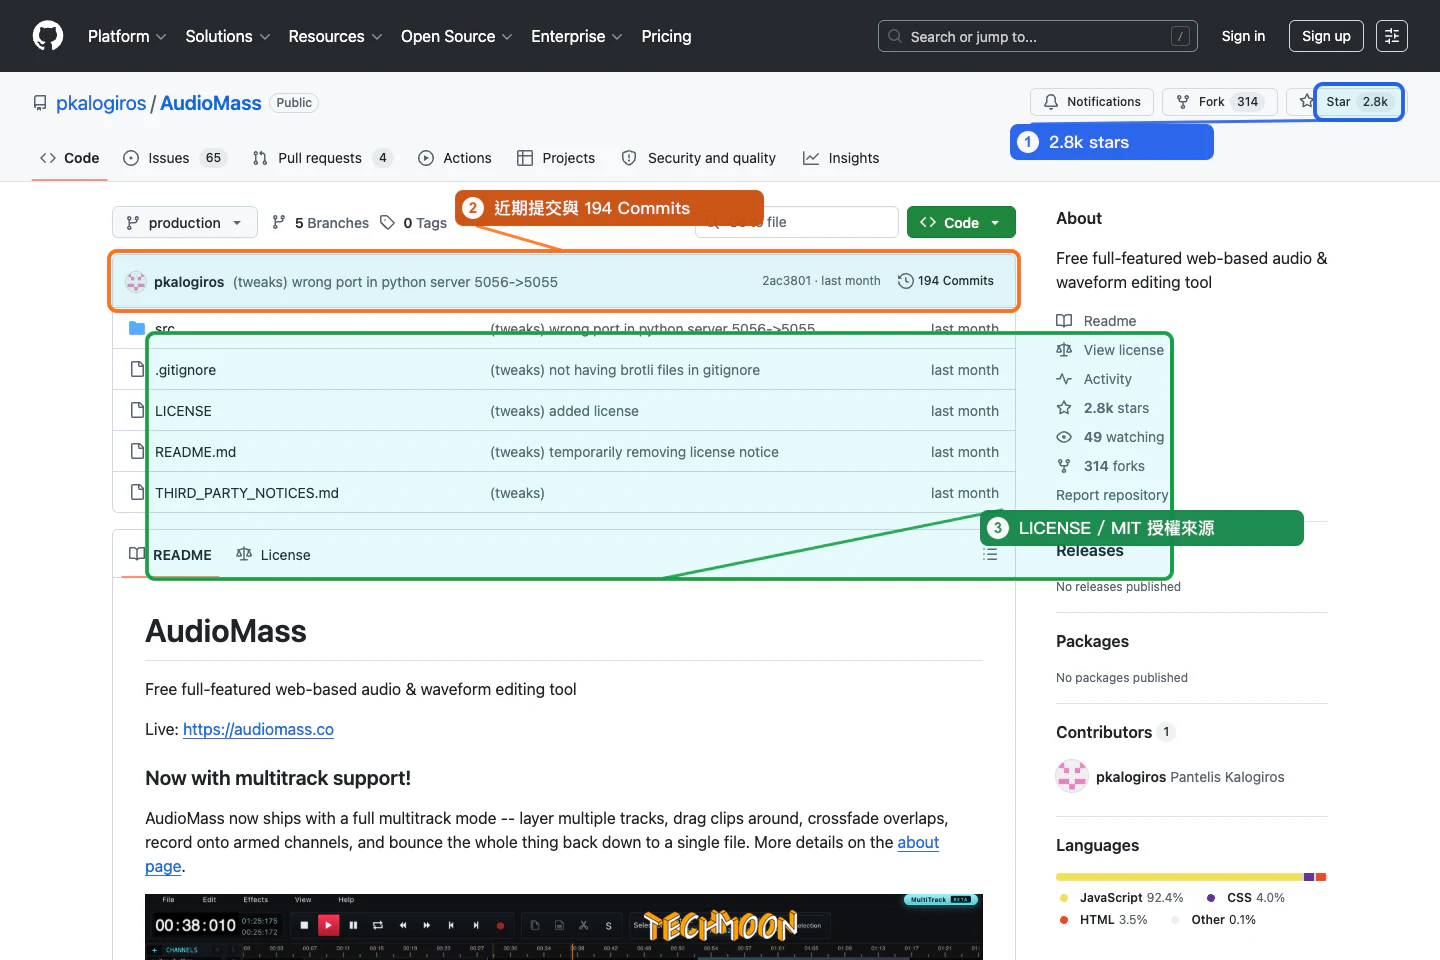
Task: Open README.md file
Action: [x=196, y=452]
